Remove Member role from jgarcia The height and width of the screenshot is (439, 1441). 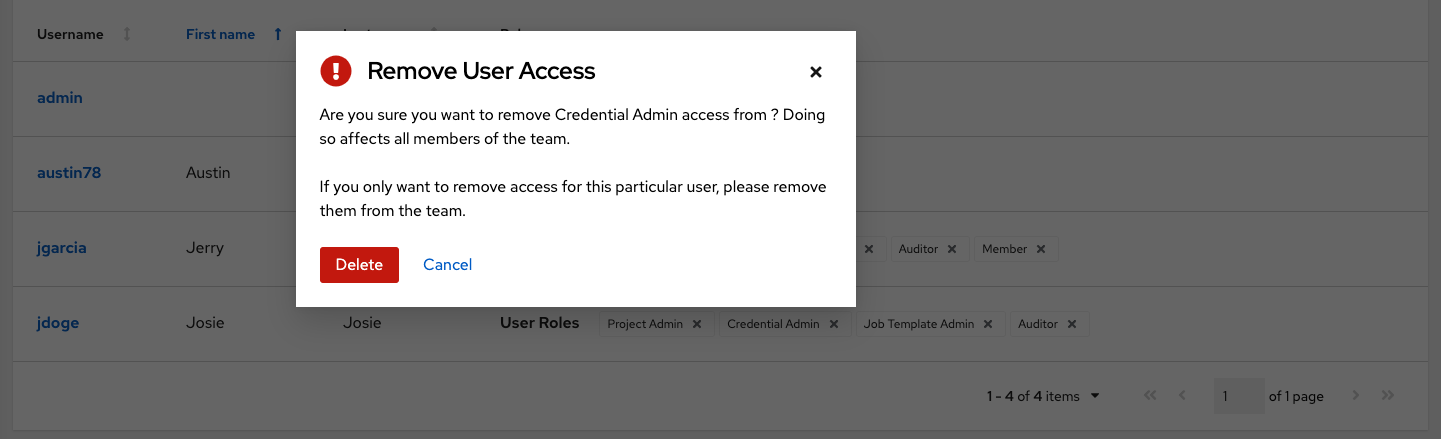point(1041,249)
